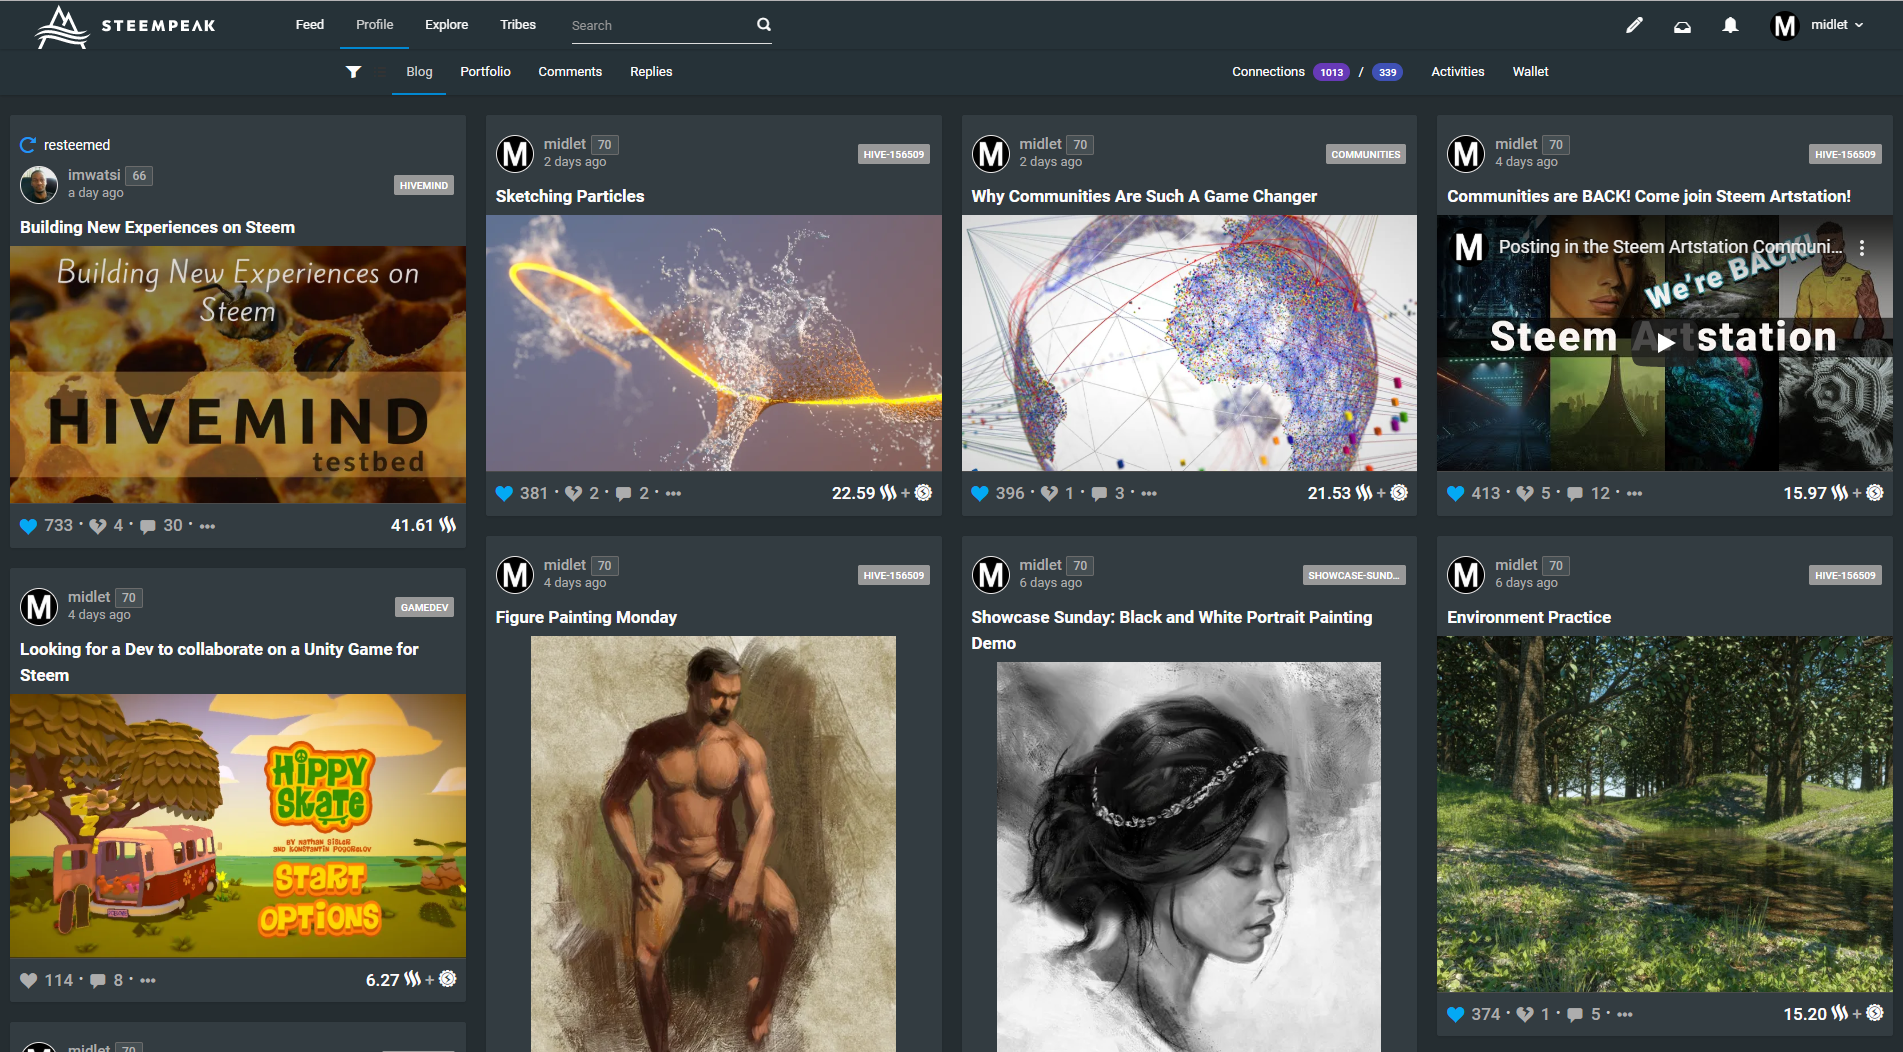Open the Explore menu
Screen dimensions: 1903x1052
click(x=446, y=25)
